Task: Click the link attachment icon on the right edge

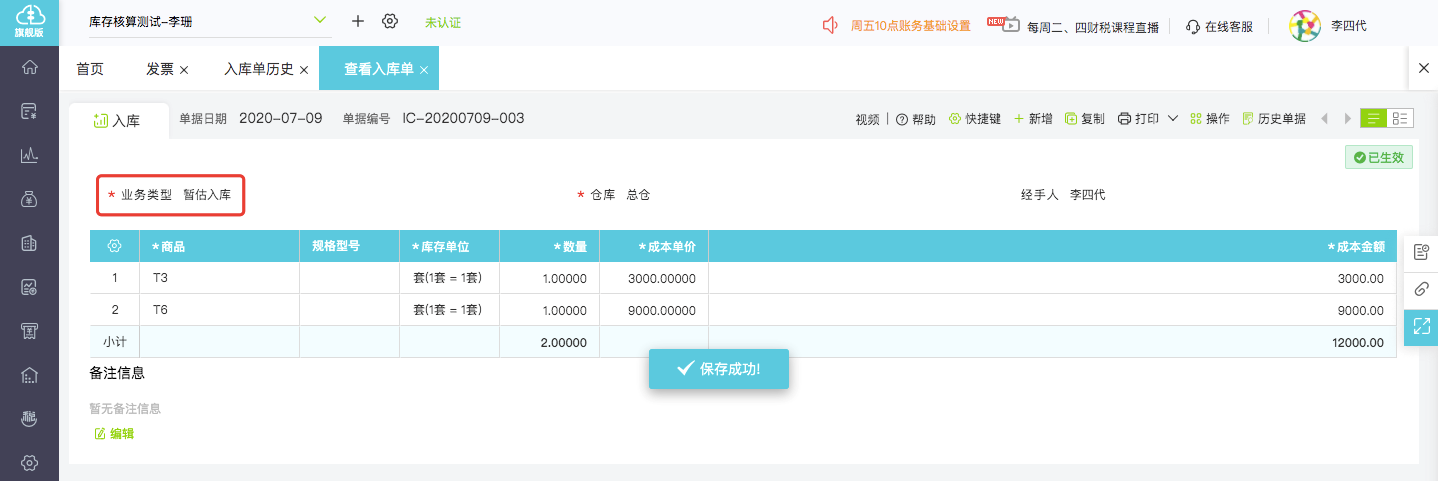Action: (1421, 289)
